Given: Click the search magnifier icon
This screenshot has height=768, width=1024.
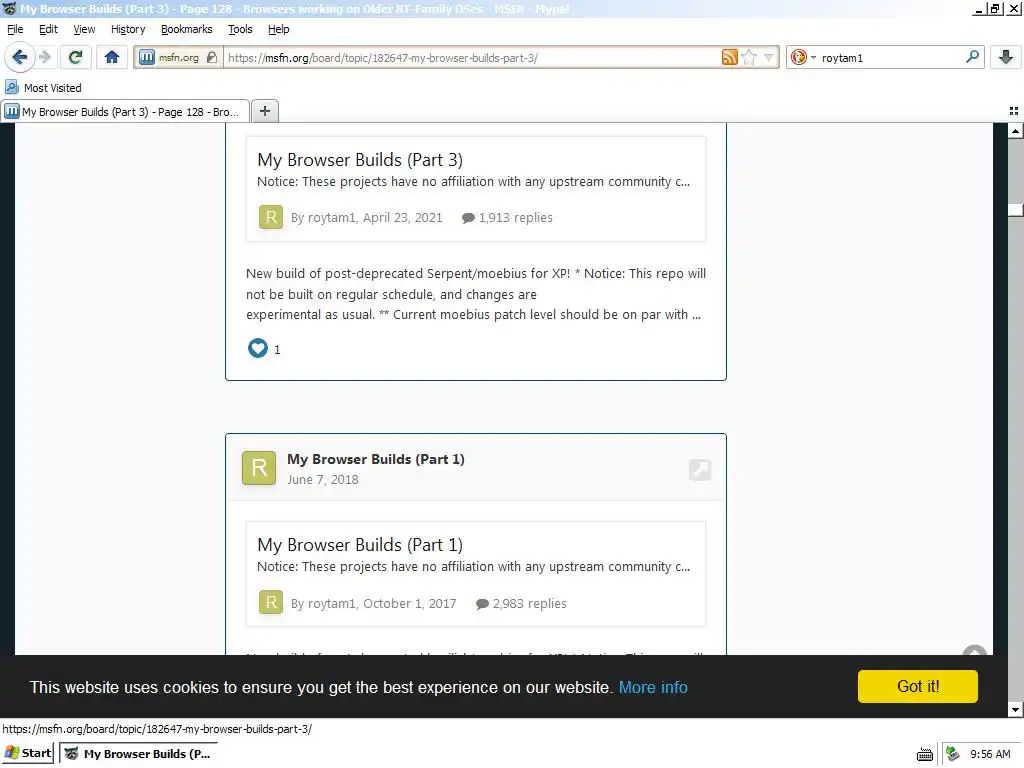Looking at the screenshot, I should coord(972,57).
